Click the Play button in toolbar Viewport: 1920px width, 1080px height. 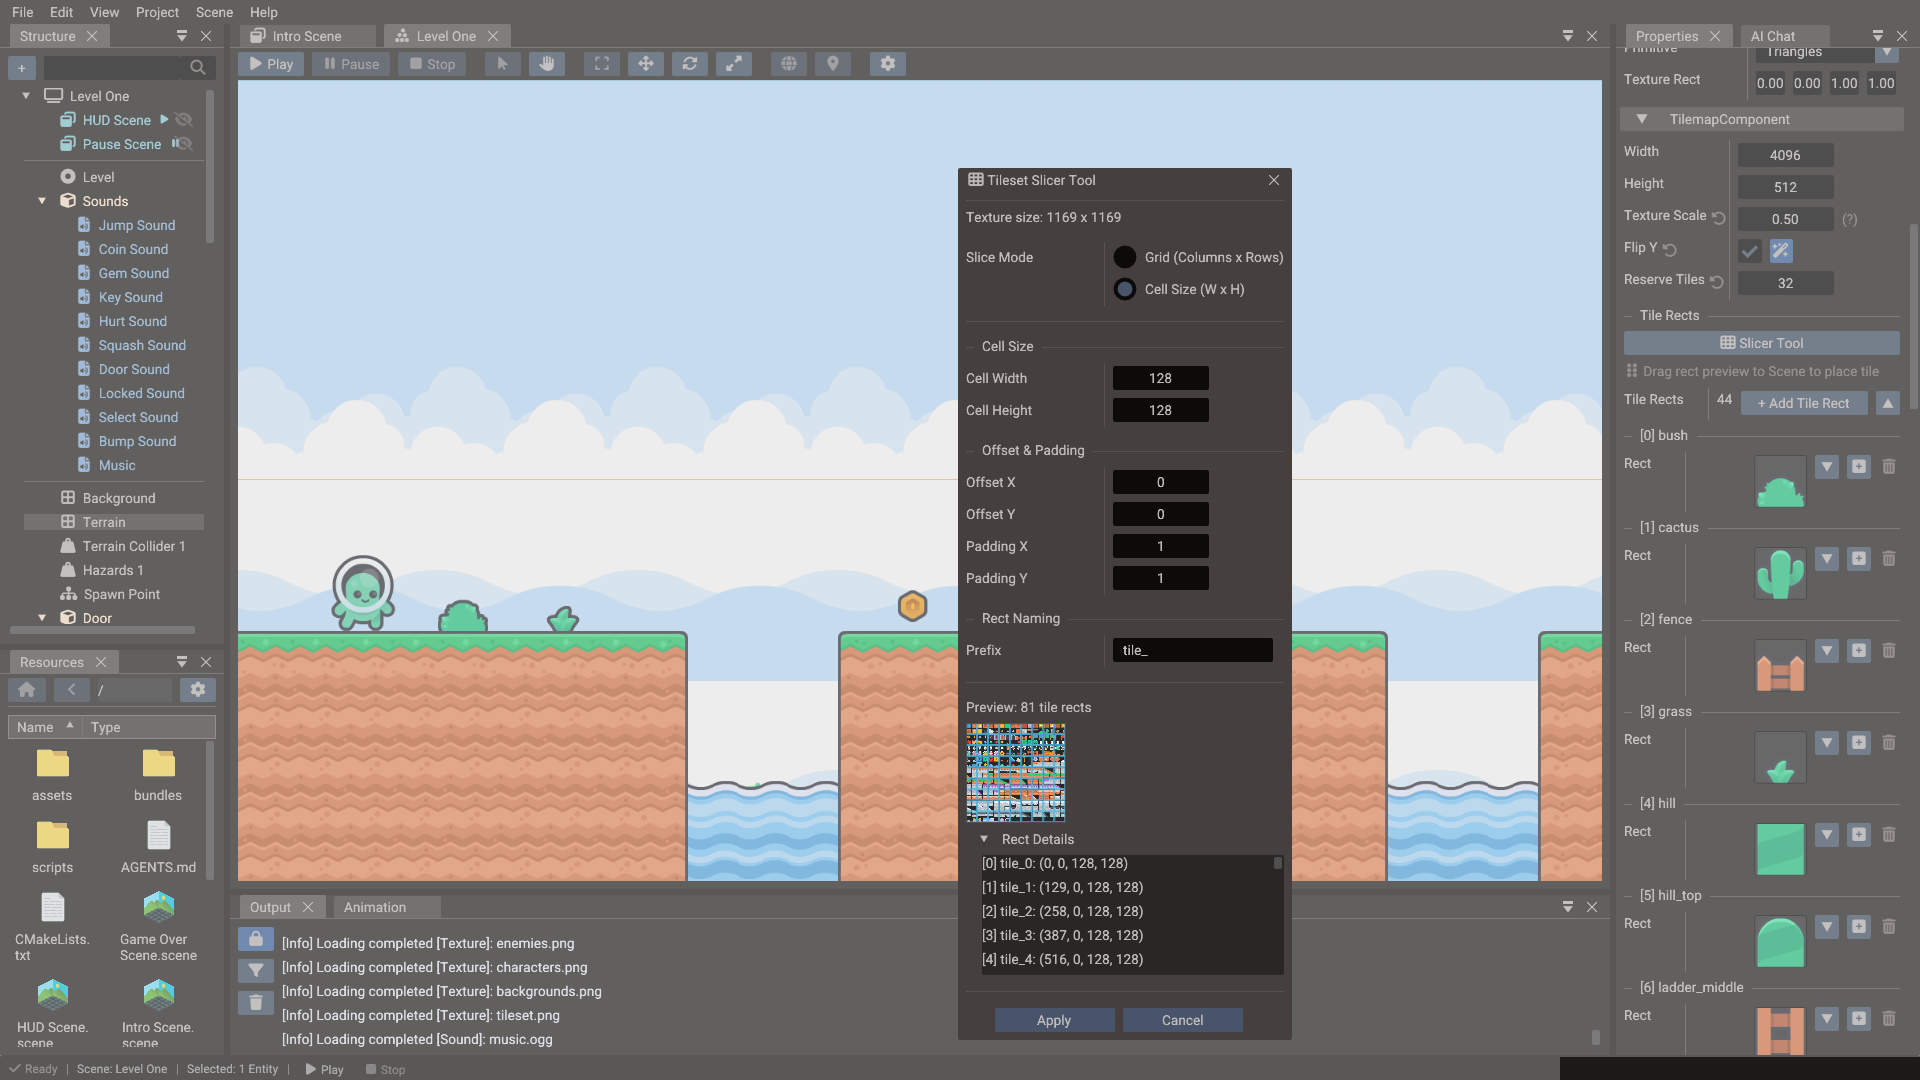[271, 64]
